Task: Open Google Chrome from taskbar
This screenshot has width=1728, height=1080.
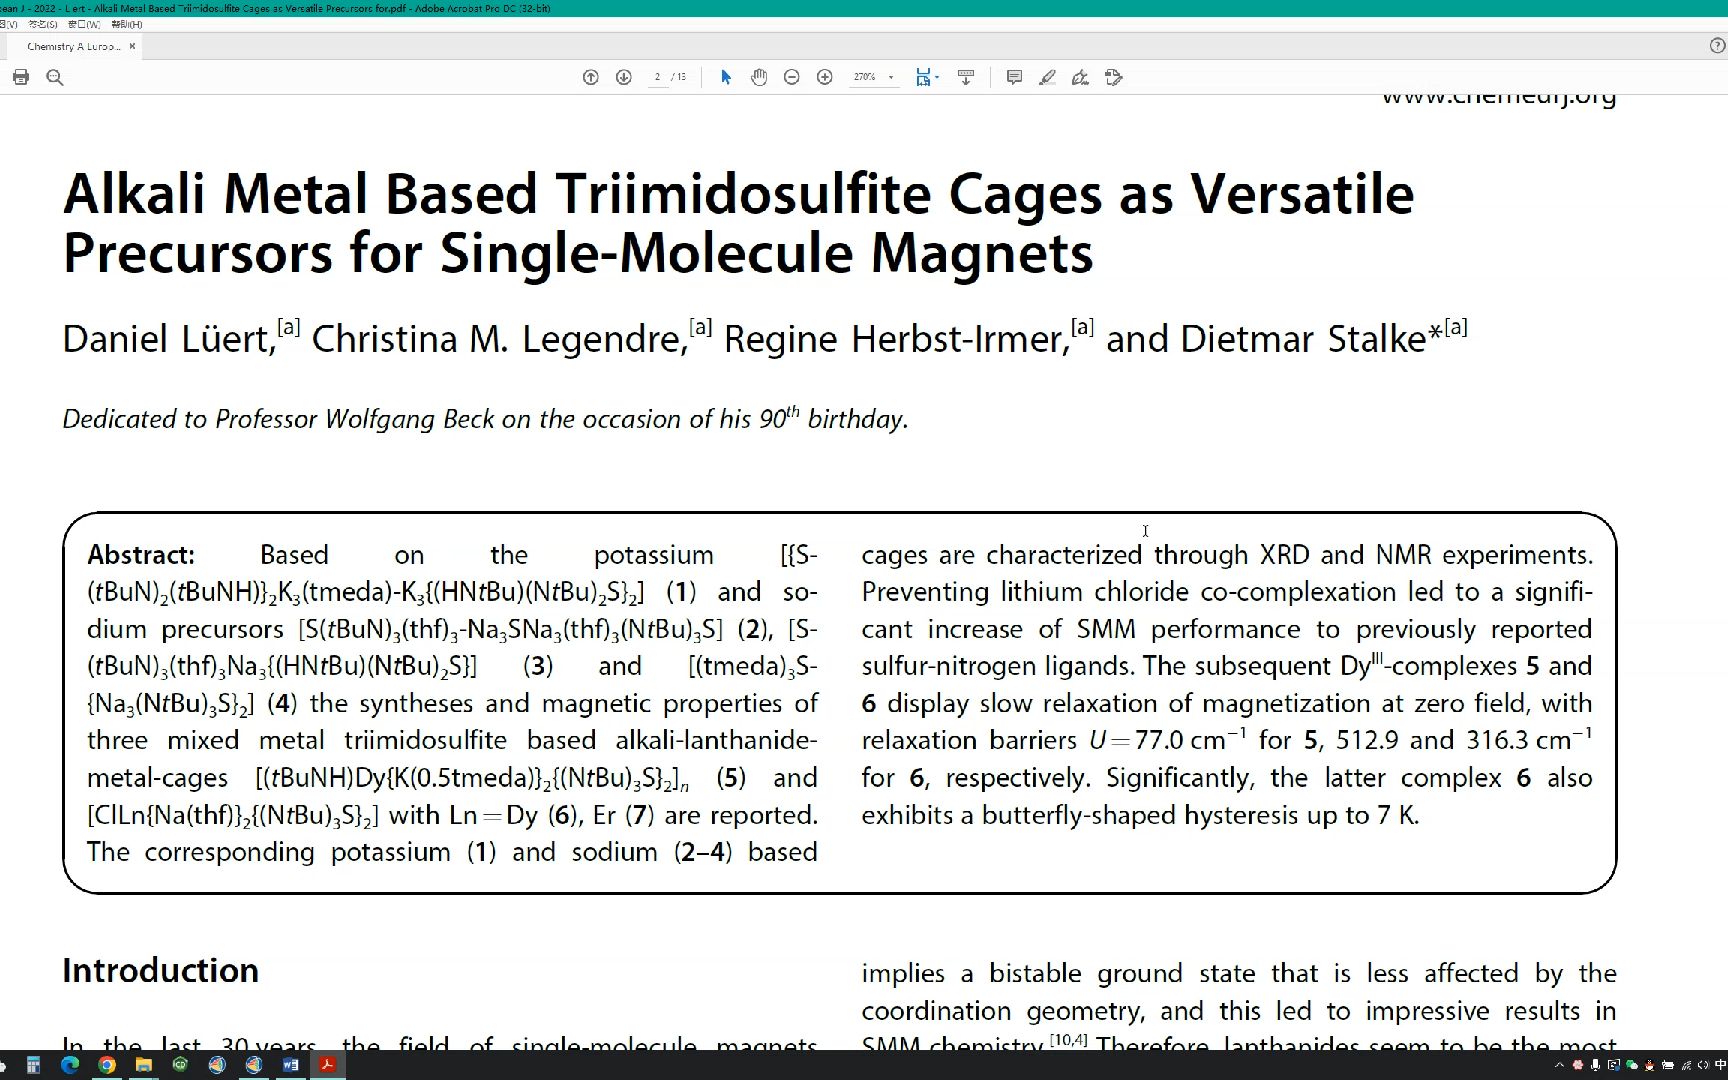Action: 107,1065
